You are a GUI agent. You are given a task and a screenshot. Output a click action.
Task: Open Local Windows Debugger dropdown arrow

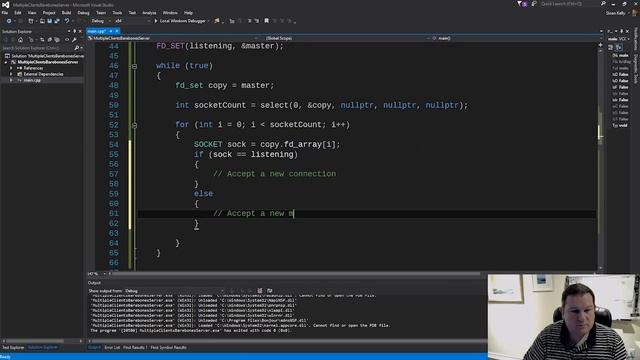[x=209, y=21]
